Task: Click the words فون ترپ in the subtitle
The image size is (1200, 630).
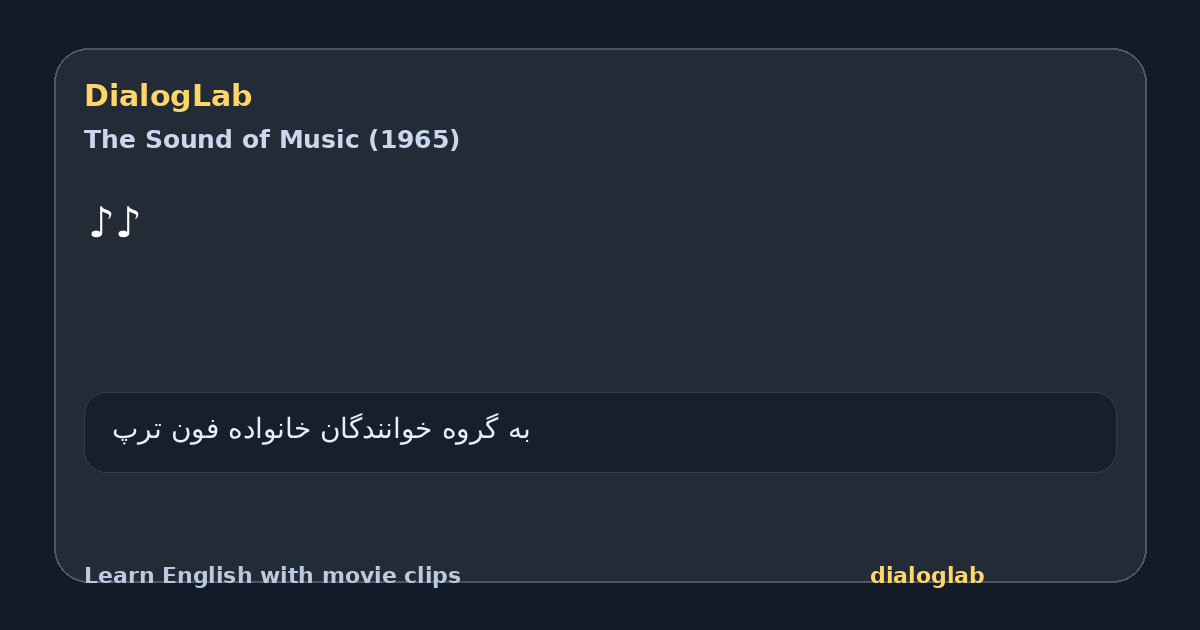Action: (167, 429)
